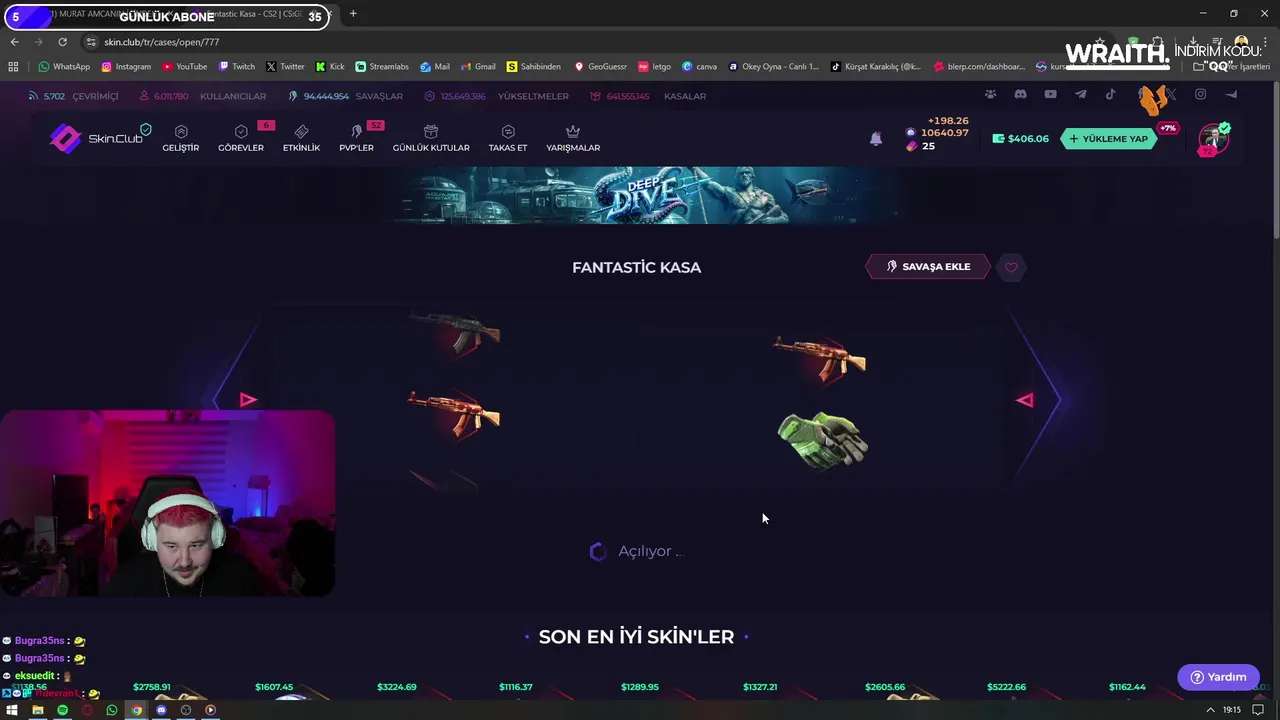Open the Geliştir upgrade section

(x=181, y=138)
